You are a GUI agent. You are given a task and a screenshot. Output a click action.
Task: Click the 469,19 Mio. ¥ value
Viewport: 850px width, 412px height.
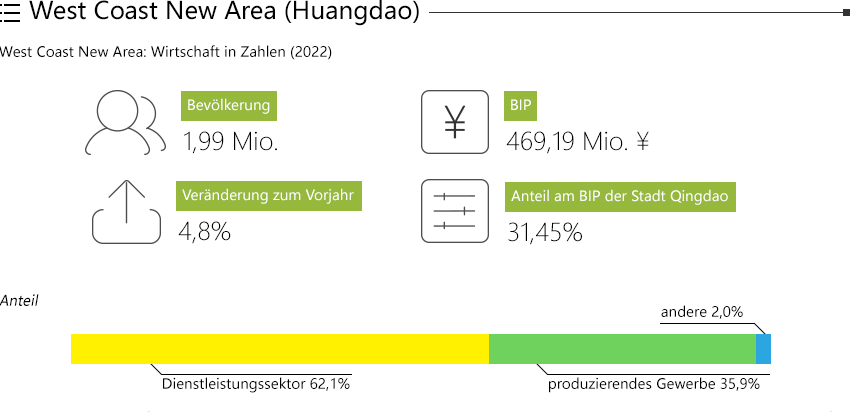(577, 142)
